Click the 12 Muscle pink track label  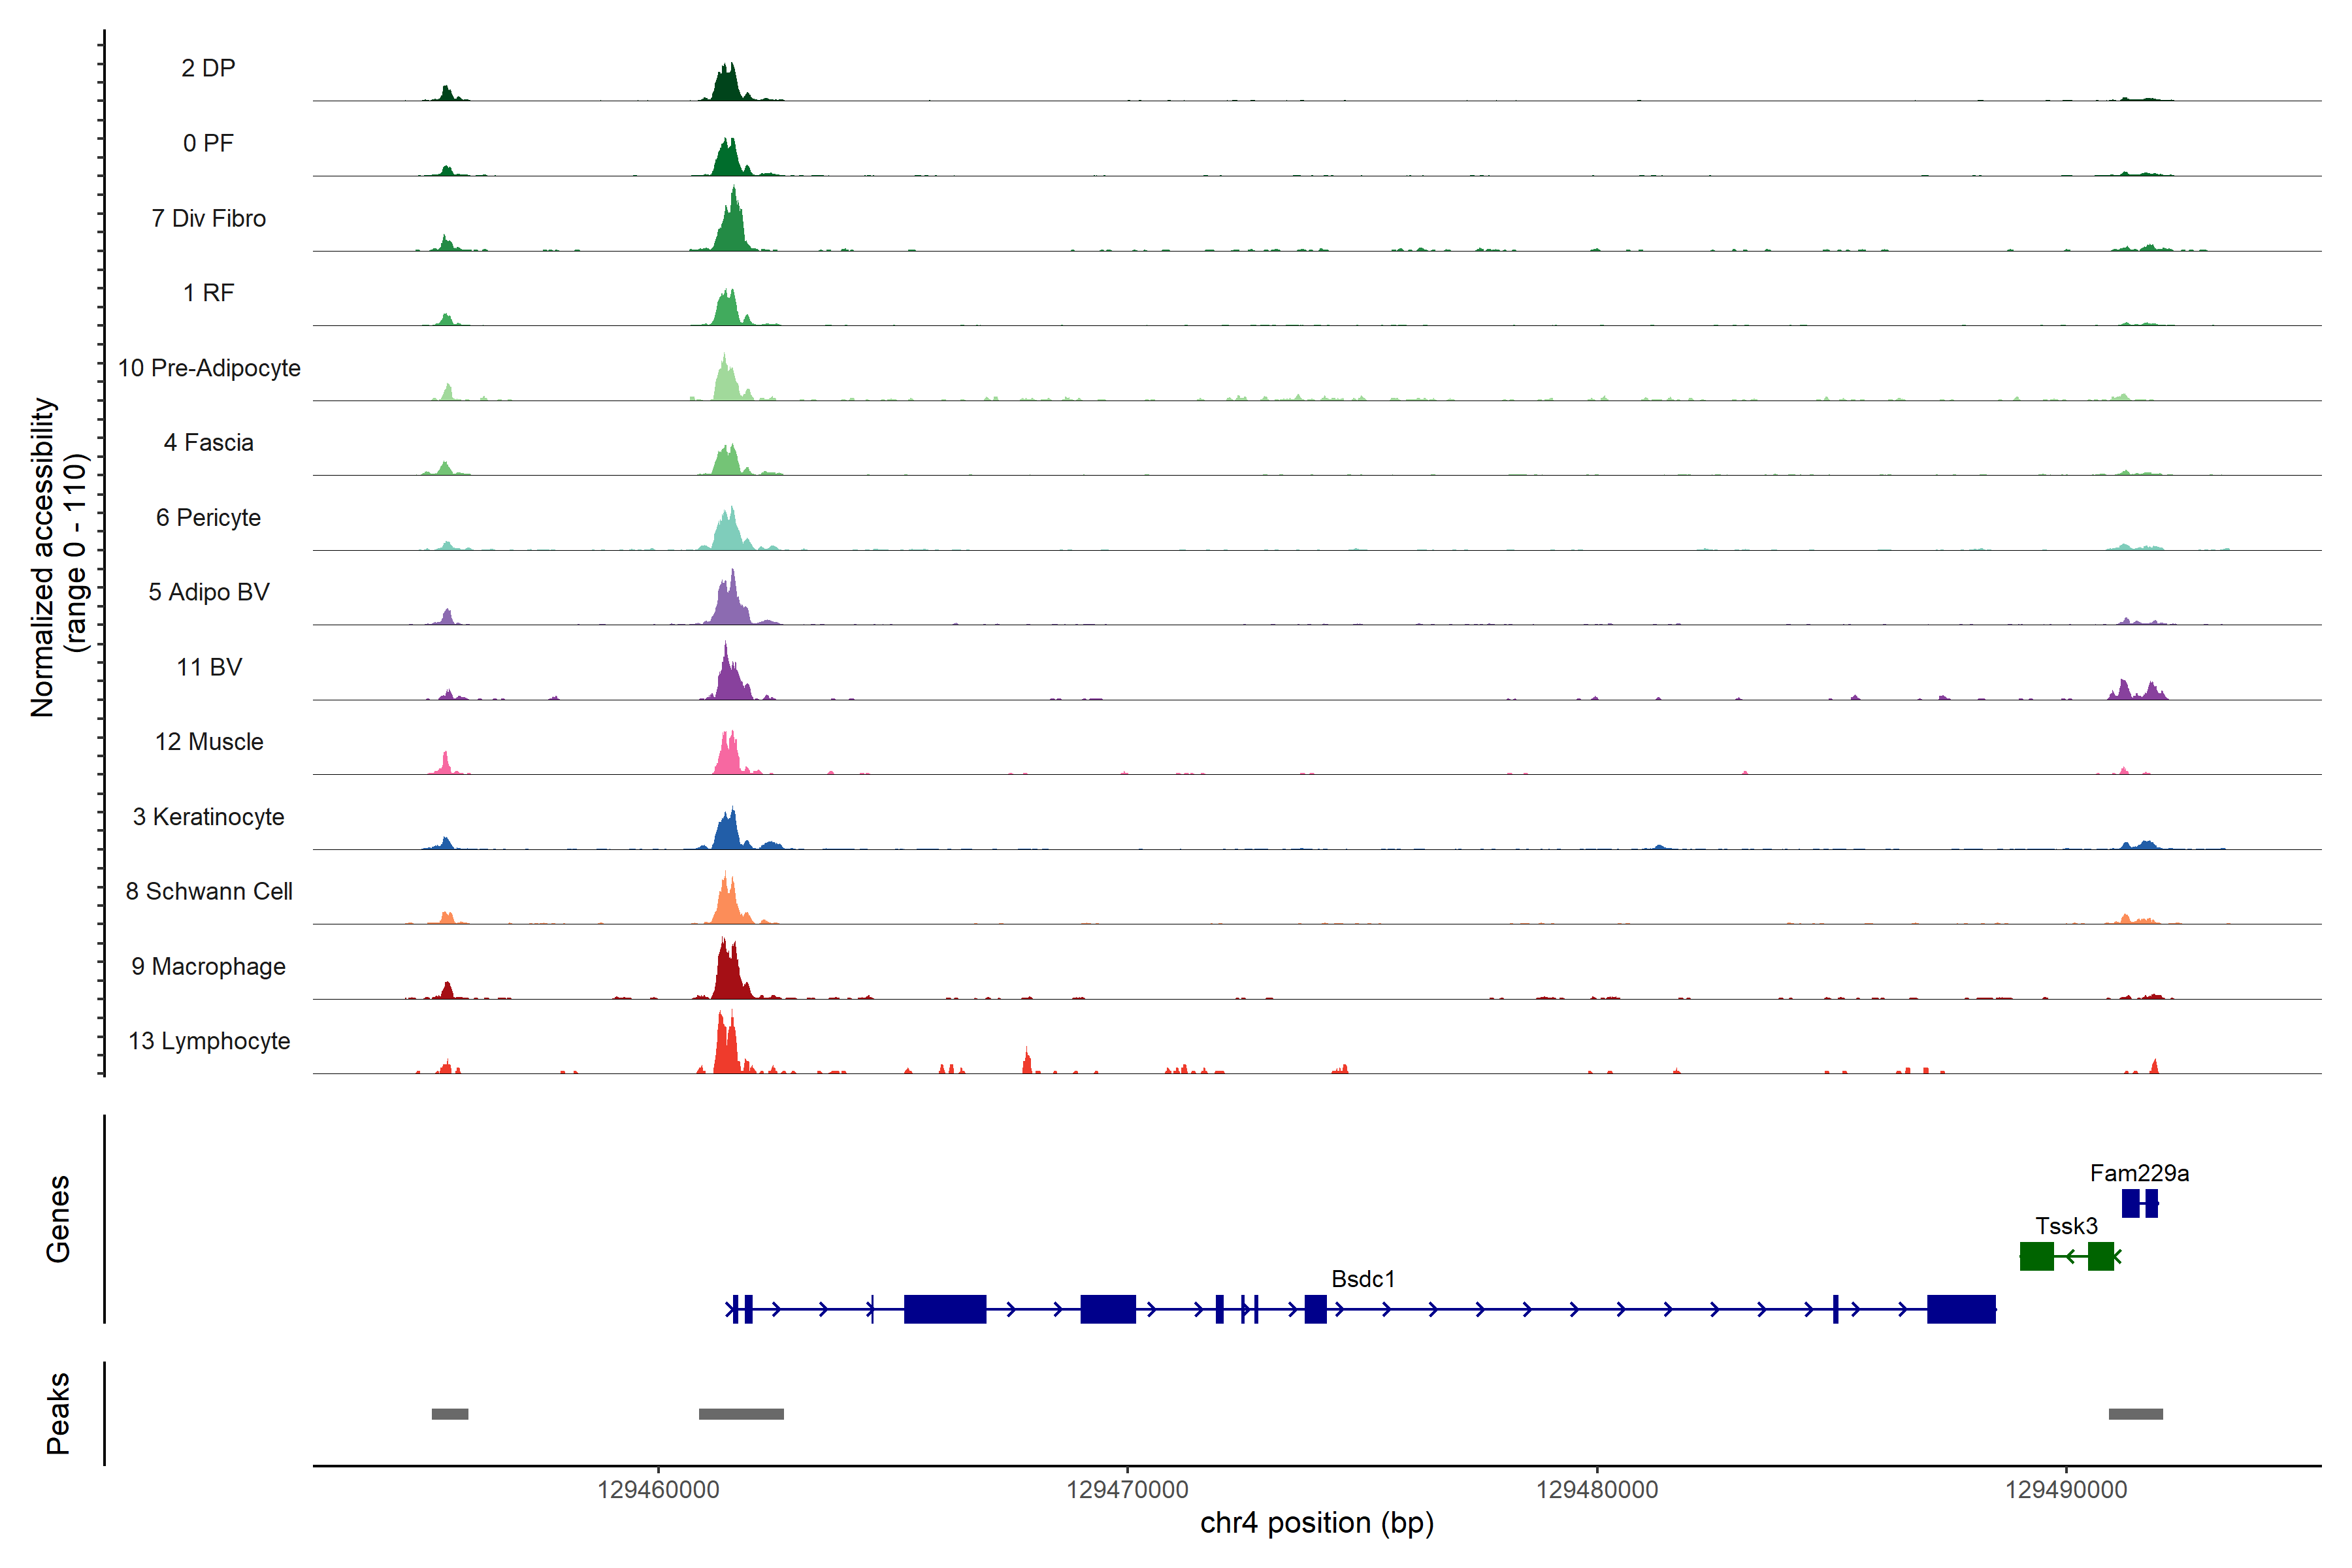click(209, 742)
